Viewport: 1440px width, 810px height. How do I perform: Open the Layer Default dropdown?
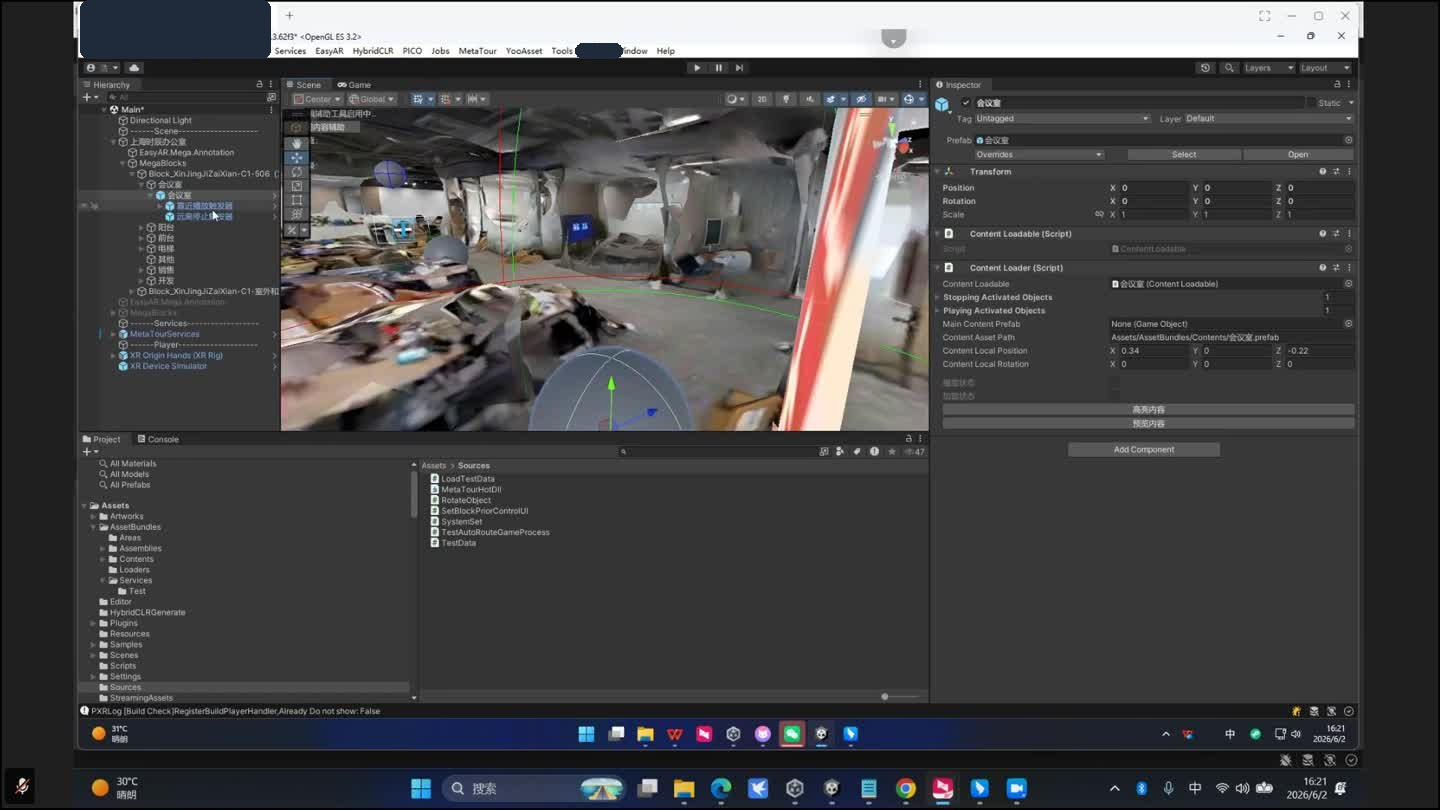tap(1269, 118)
